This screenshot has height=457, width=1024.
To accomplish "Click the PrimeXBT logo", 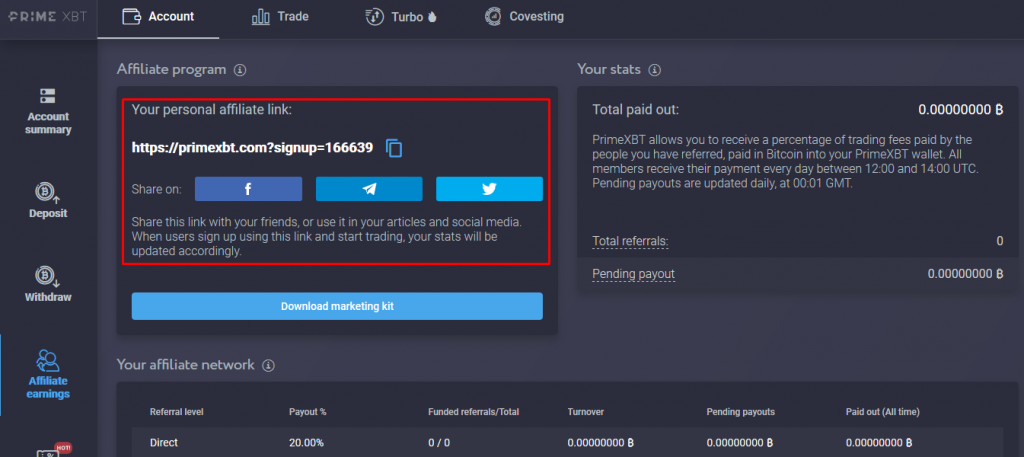I will tap(47, 16).
